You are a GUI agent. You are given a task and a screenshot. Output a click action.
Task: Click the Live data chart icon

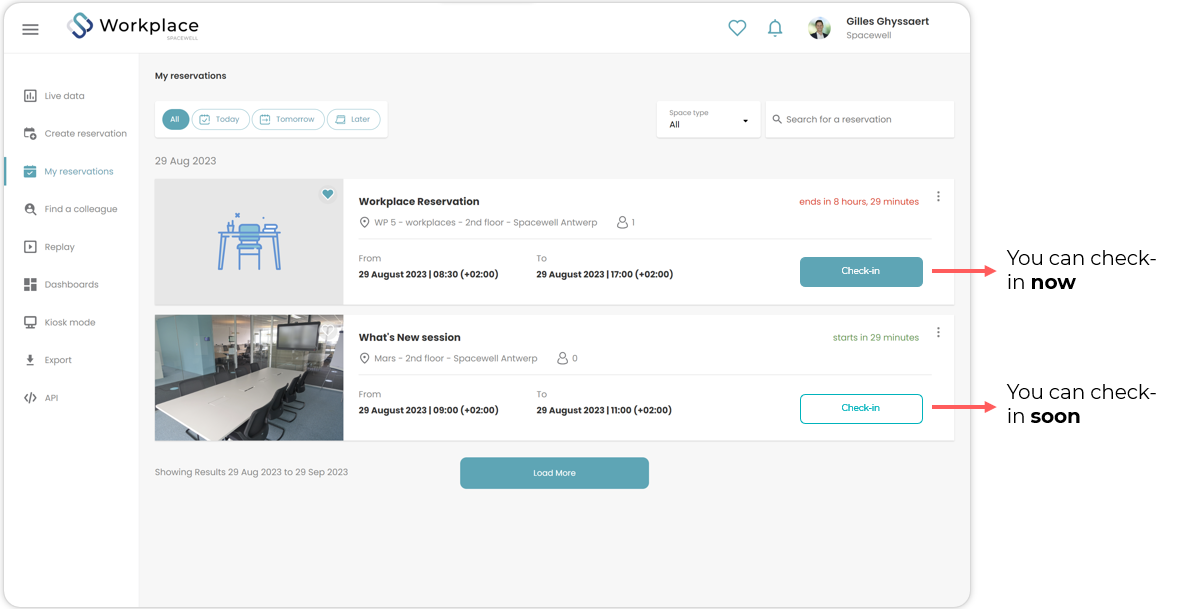click(30, 96)
